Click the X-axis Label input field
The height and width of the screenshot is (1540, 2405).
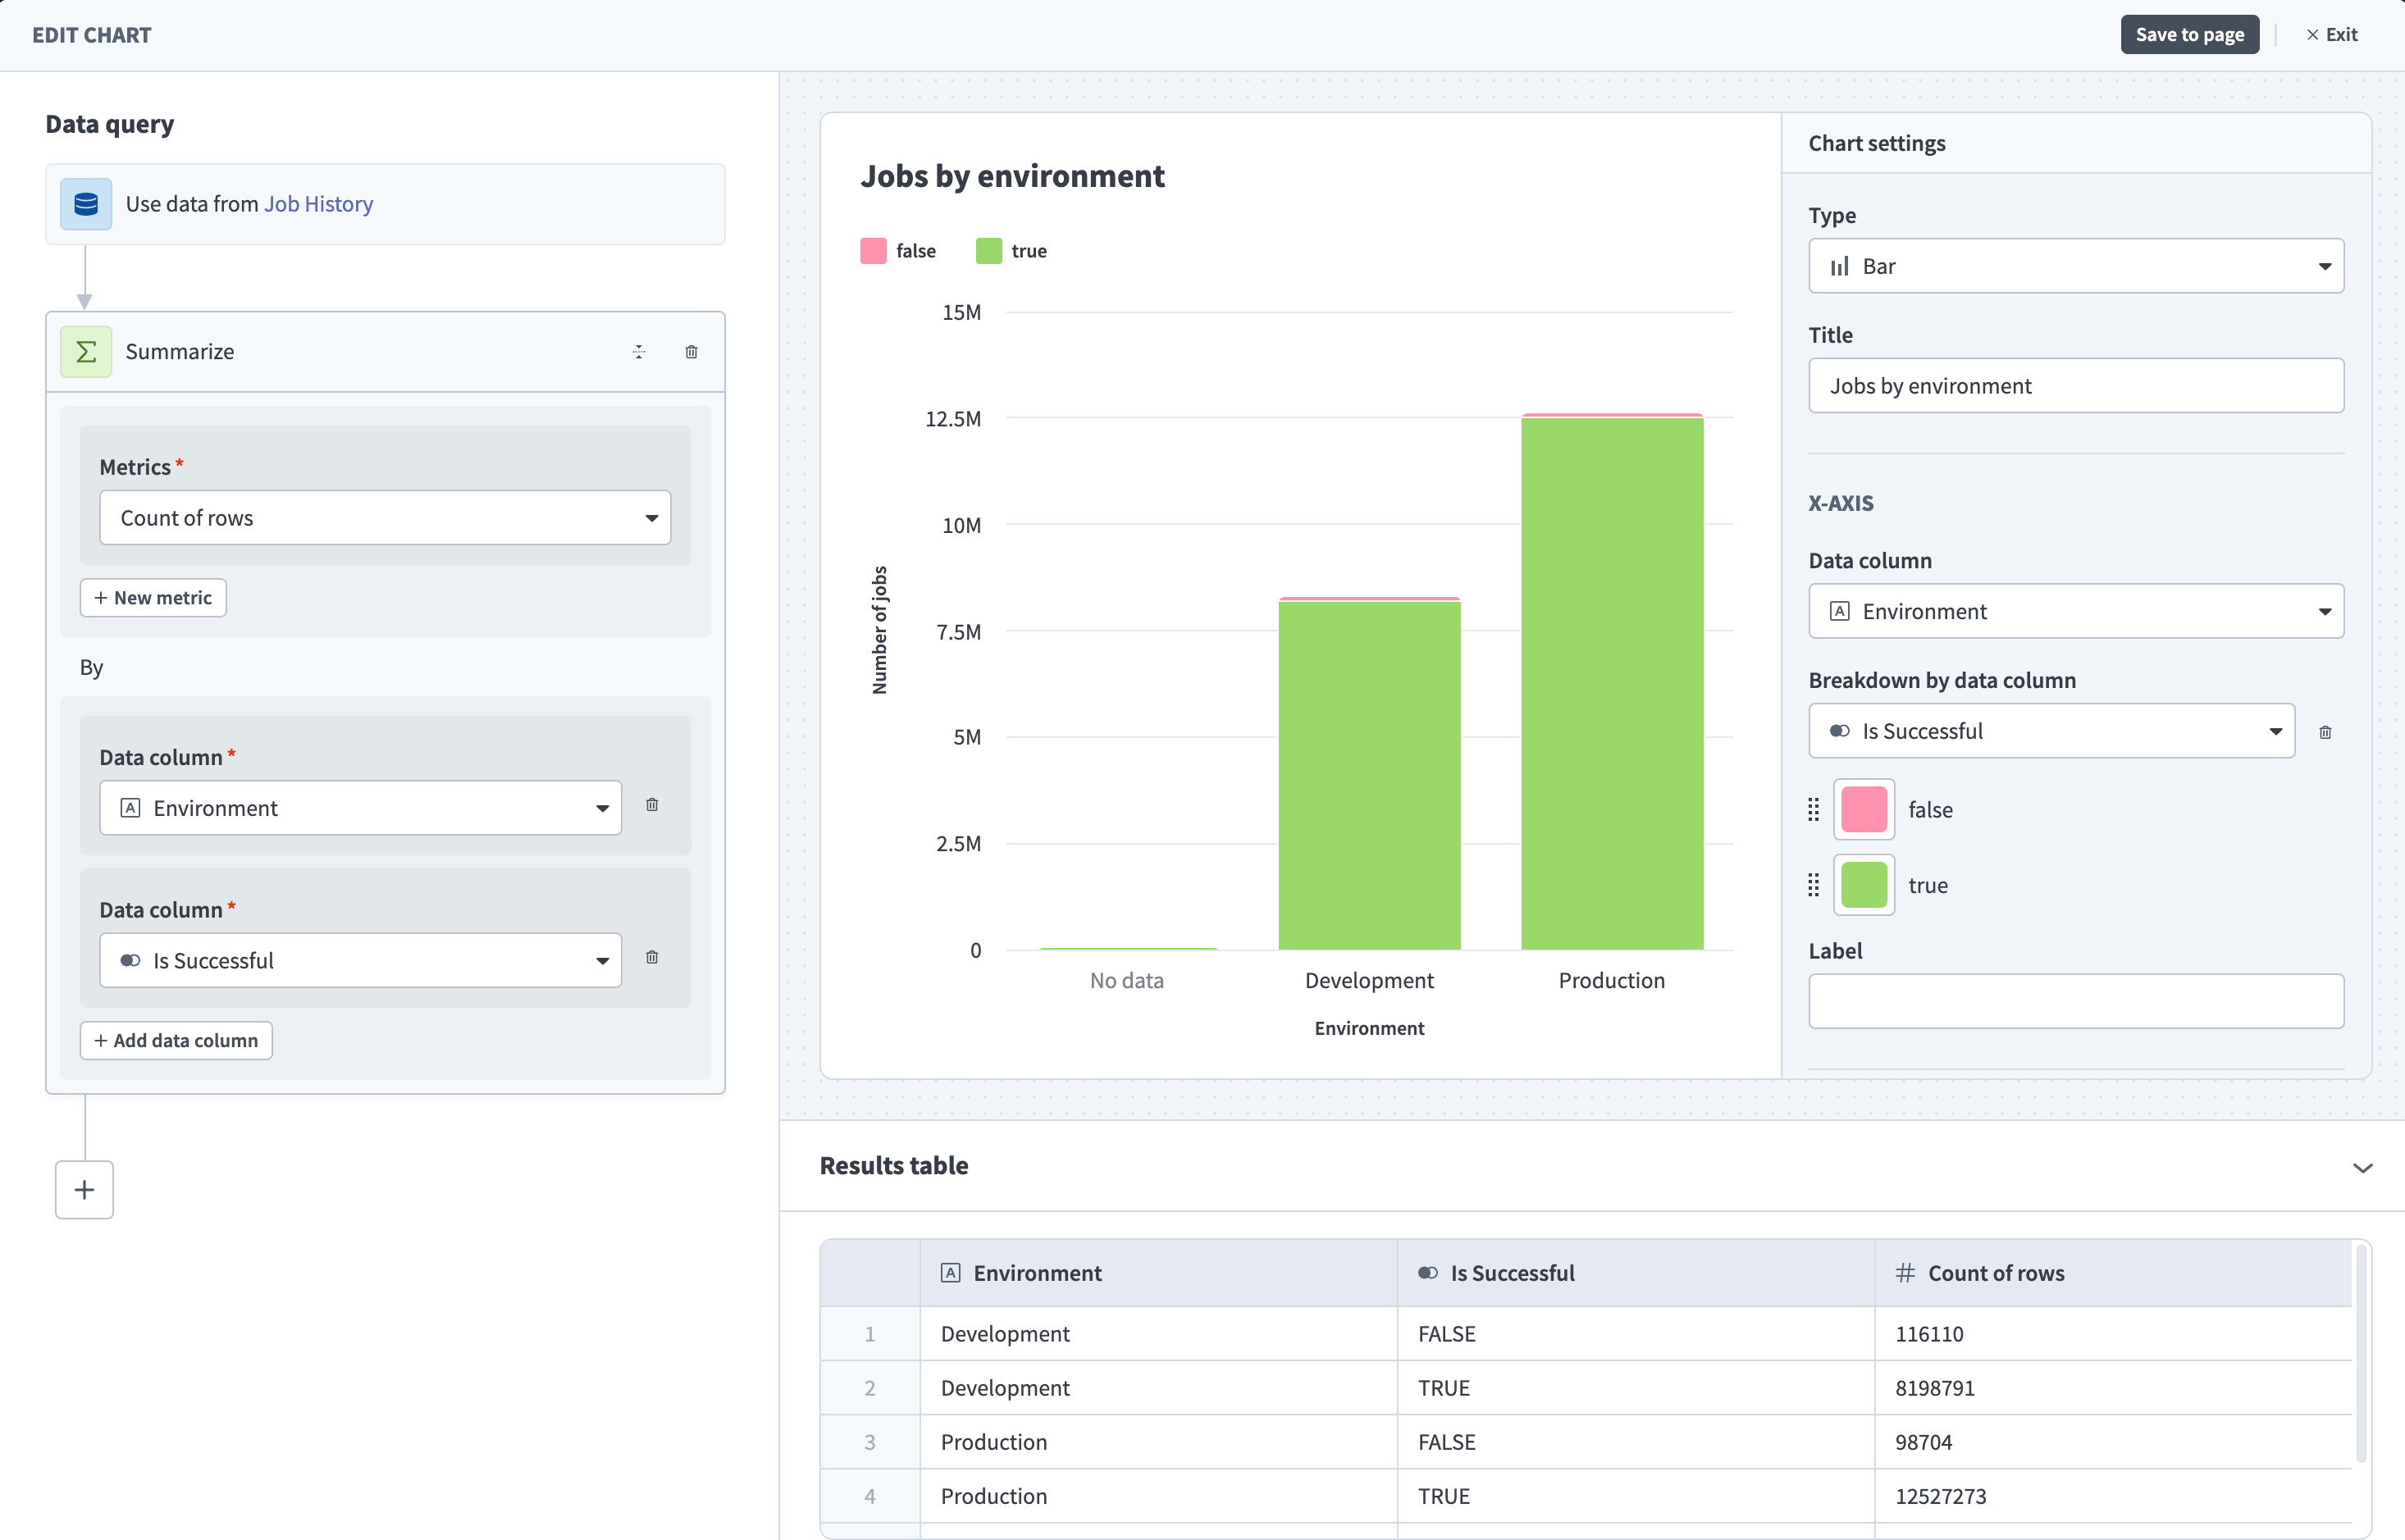click(x=2075, y=1001)
